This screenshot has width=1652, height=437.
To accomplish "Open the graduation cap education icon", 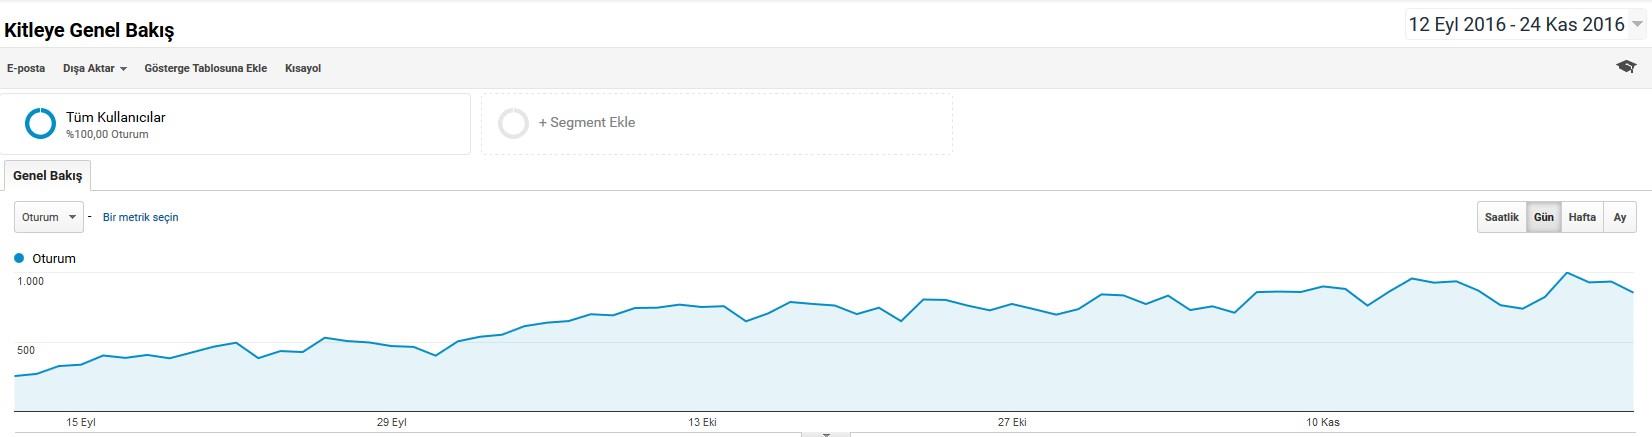I will pyautogui.click(x=1626, y=67).
